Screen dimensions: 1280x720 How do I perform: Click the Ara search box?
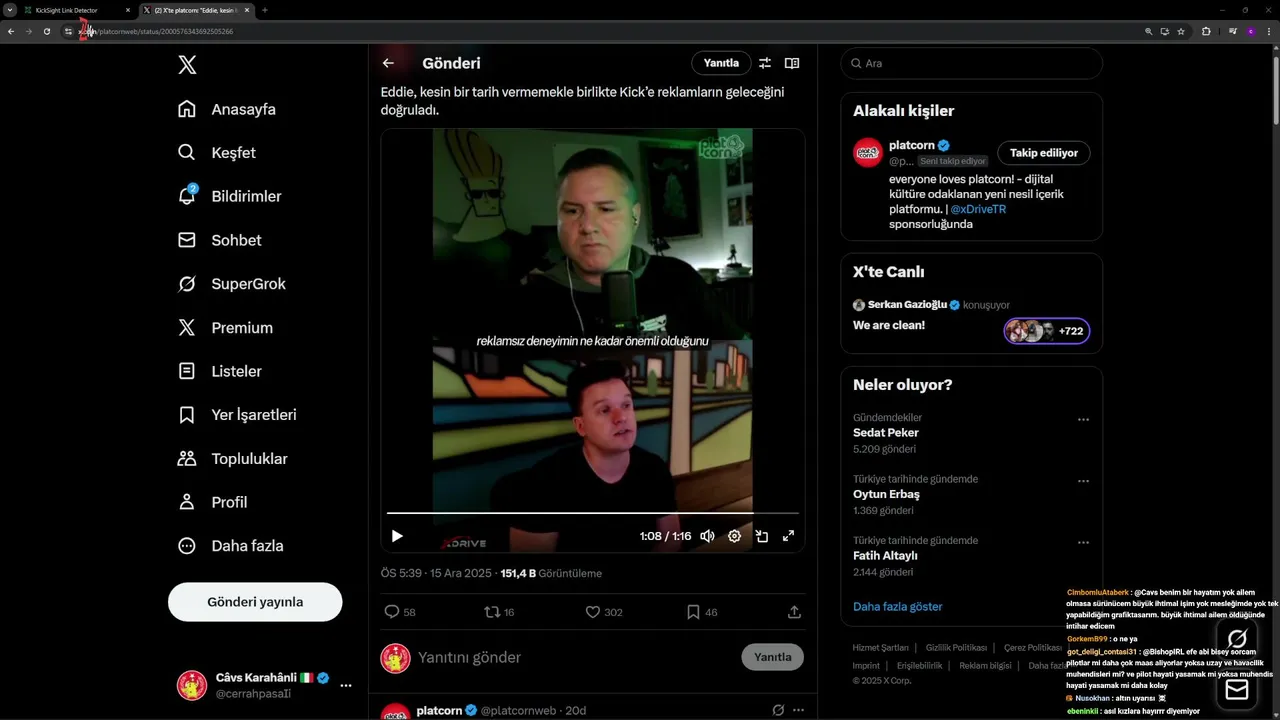(972, 63)
